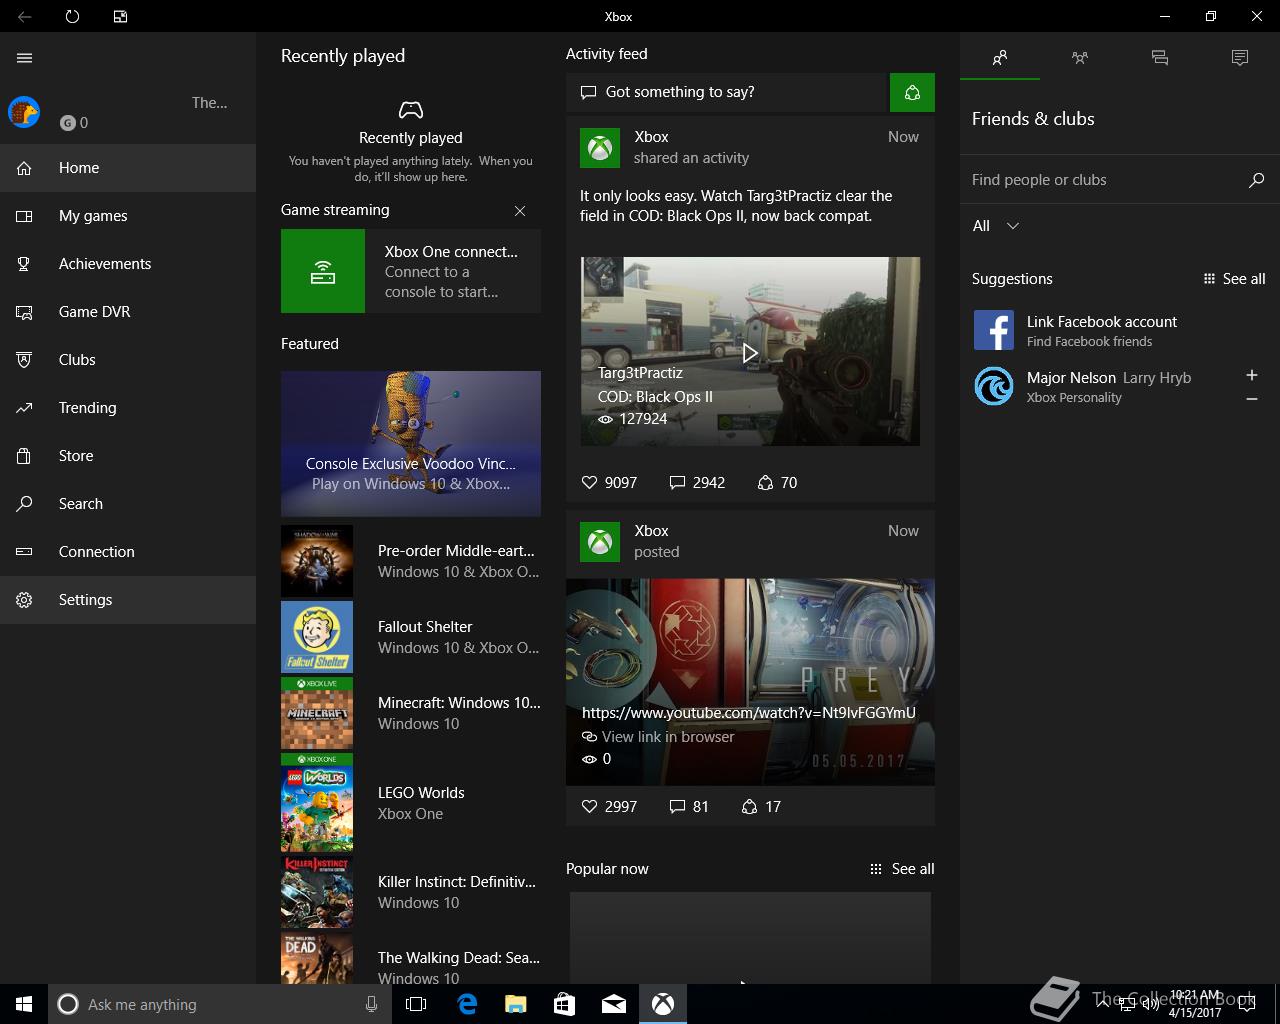This screenshot has height=1024, width=1280.
Task: Click See all next to Popular now
Action: (x=902, y=869)
